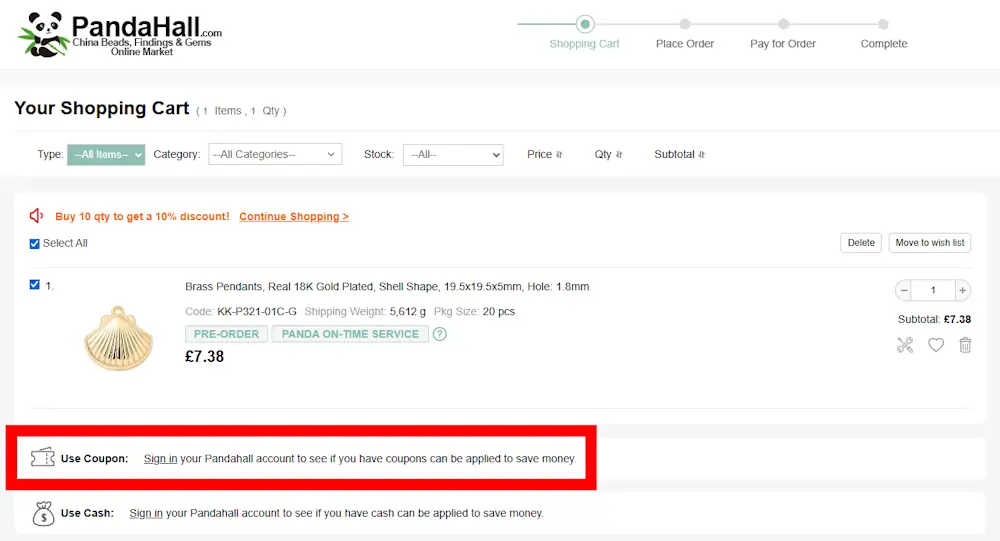Follow the Continue Shopping link
The width and height of the screenshot is (1000, 541).
294,216
